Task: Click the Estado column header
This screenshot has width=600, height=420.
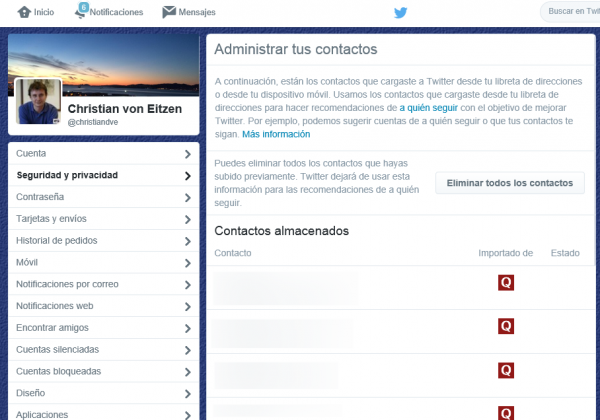Action: click(x=565, y=253)
